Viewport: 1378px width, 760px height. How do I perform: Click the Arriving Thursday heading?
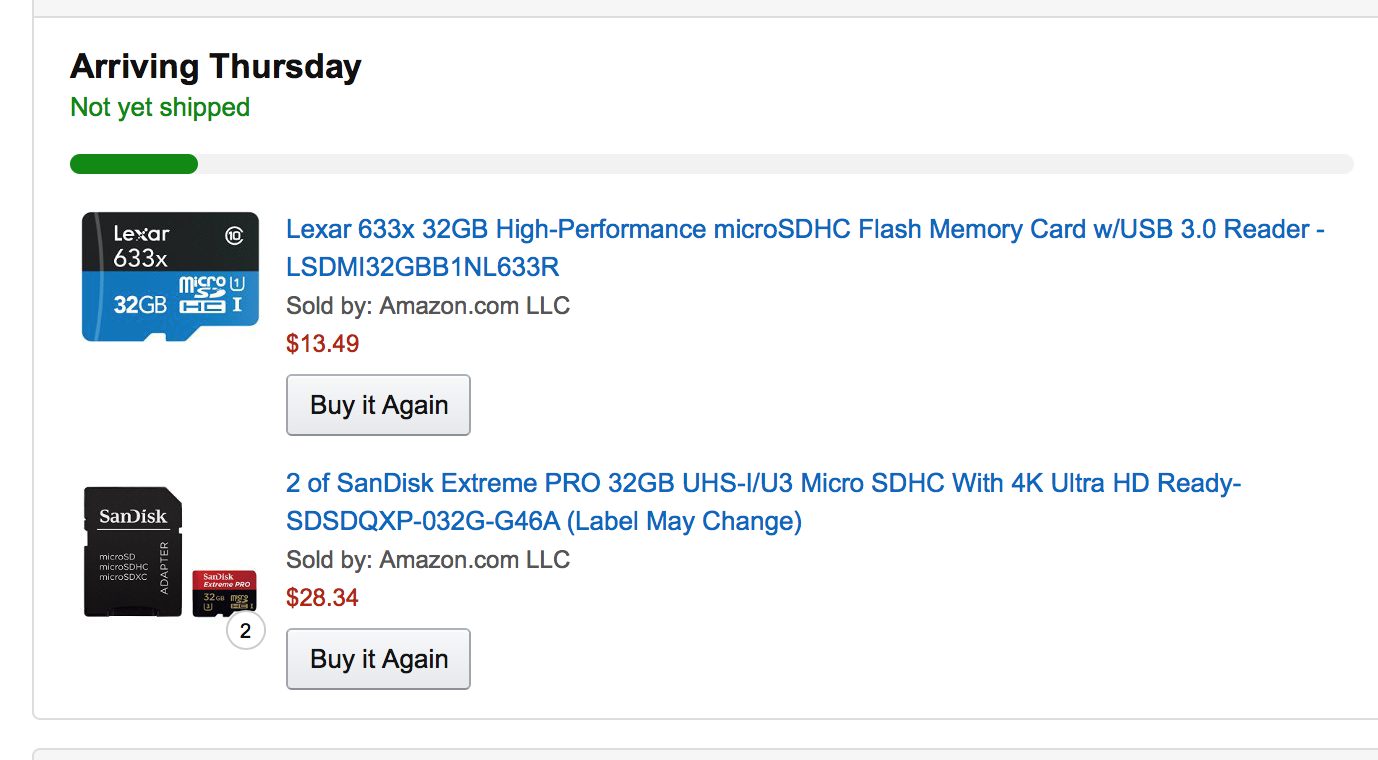216,67
